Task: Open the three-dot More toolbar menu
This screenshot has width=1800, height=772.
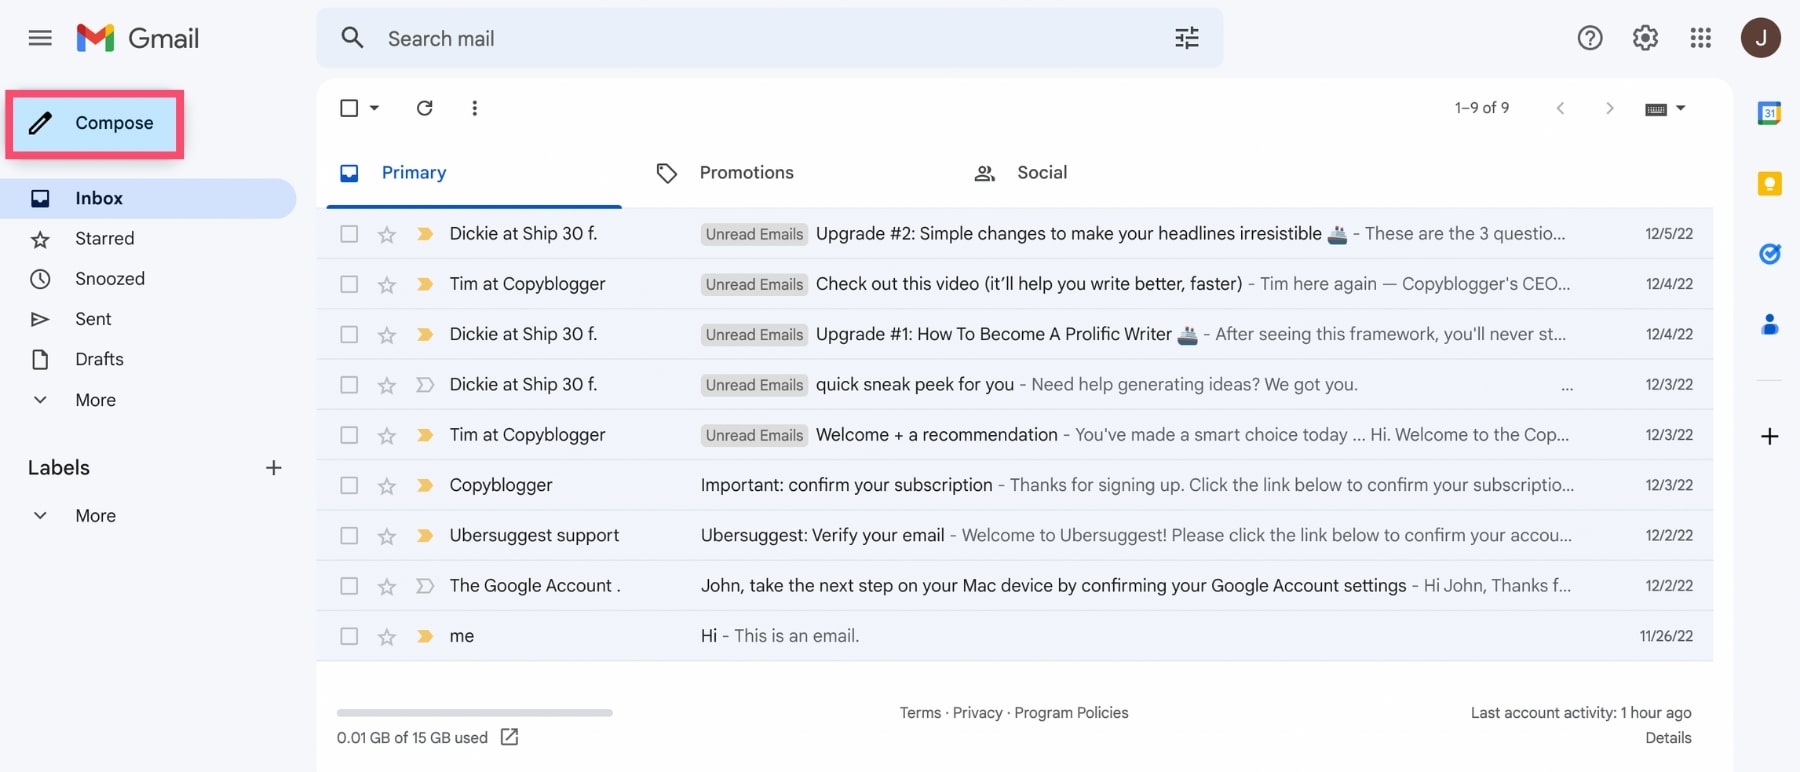Action: (x=474, y=108)
